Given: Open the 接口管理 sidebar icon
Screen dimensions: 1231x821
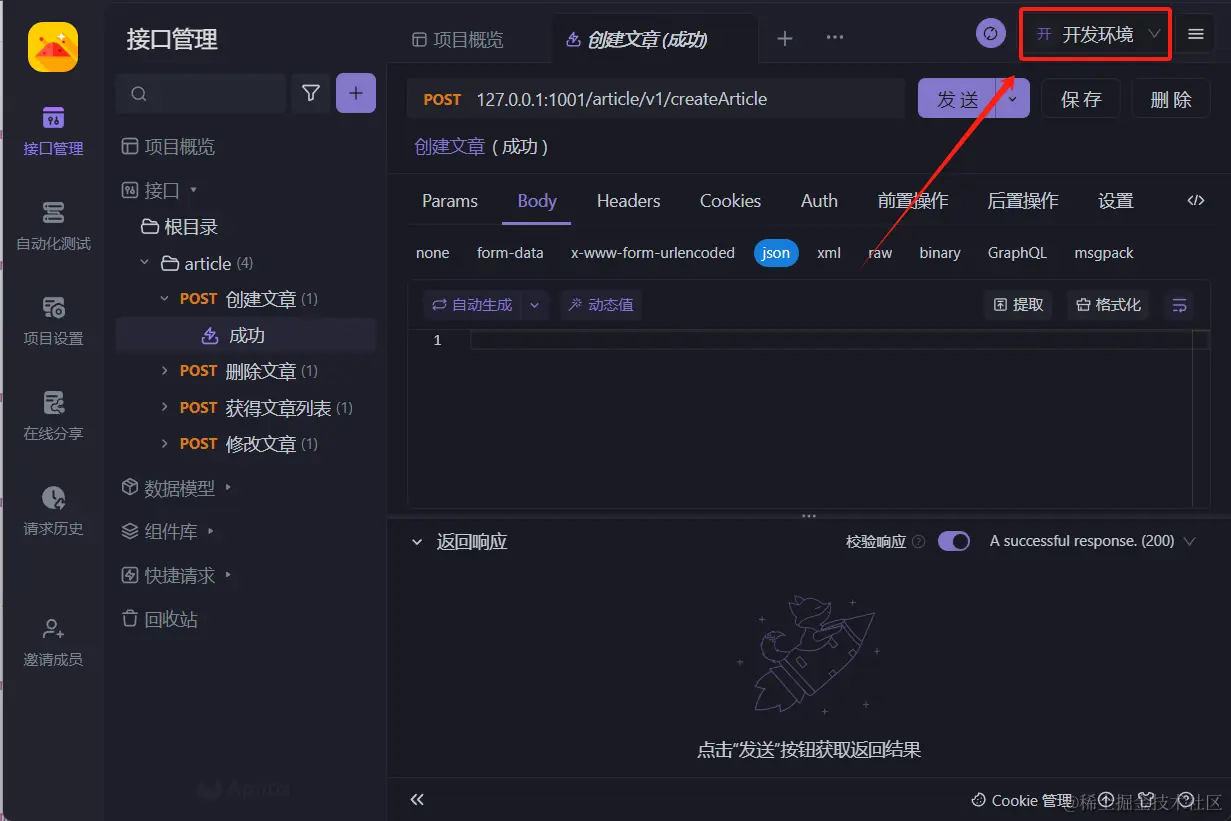Looking at the screenshot, I should click(53, 131).
